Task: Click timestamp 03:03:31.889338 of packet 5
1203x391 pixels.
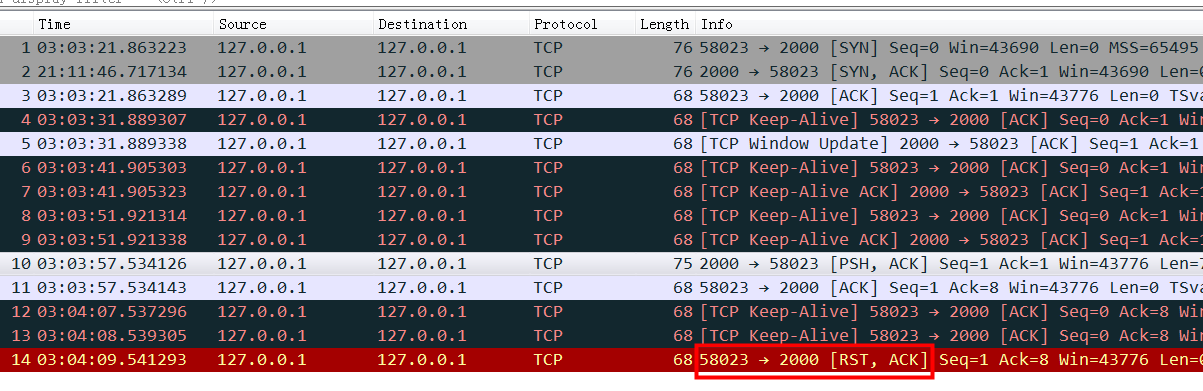Action: click(x=111, y=144)
